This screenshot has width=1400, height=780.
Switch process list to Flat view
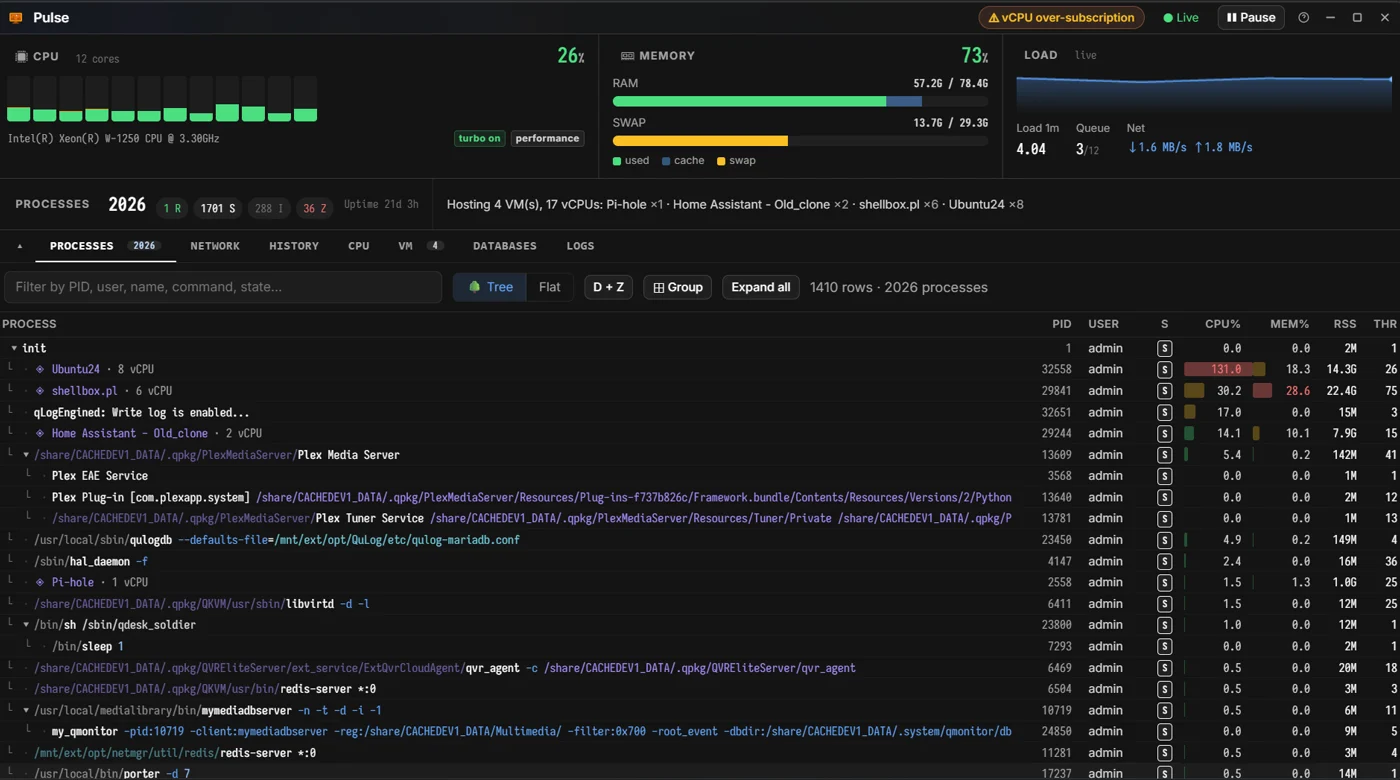(x=550, y=287)
